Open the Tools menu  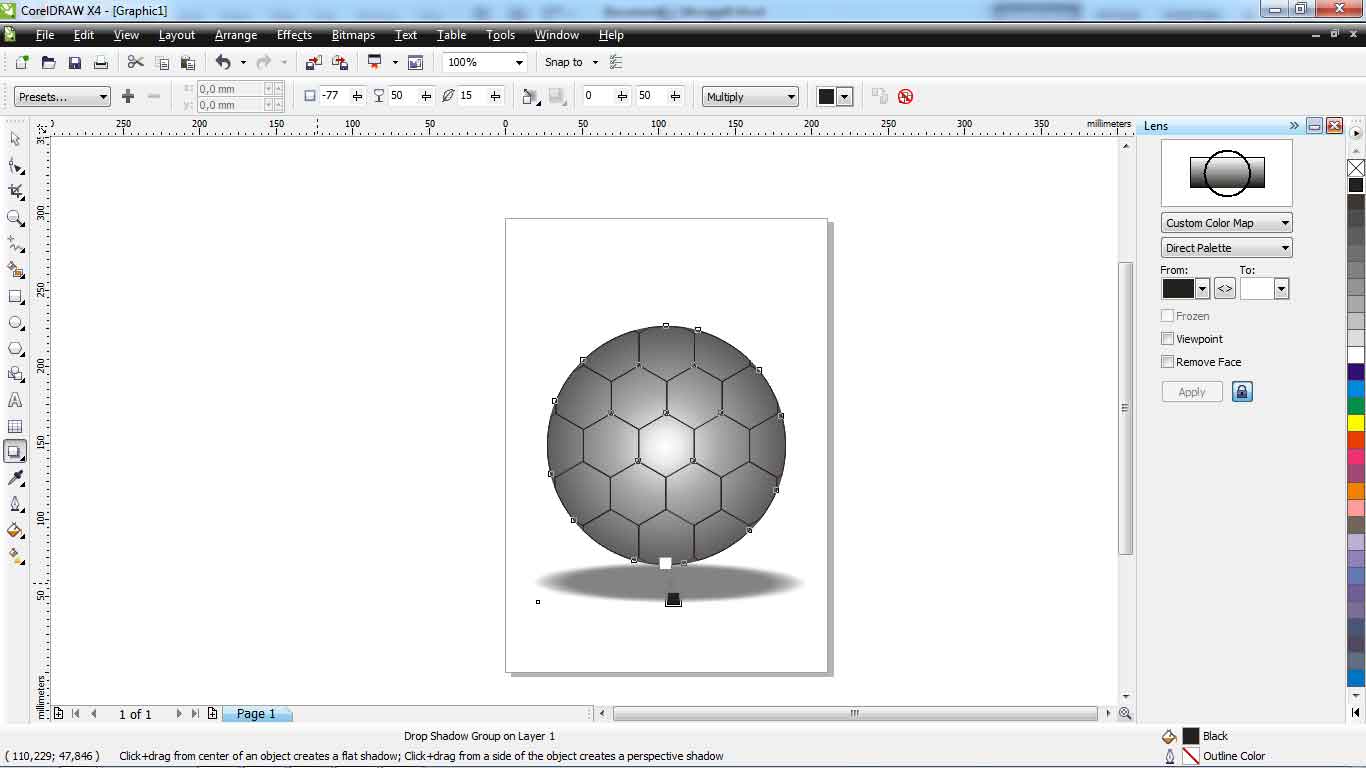point(500,35)
